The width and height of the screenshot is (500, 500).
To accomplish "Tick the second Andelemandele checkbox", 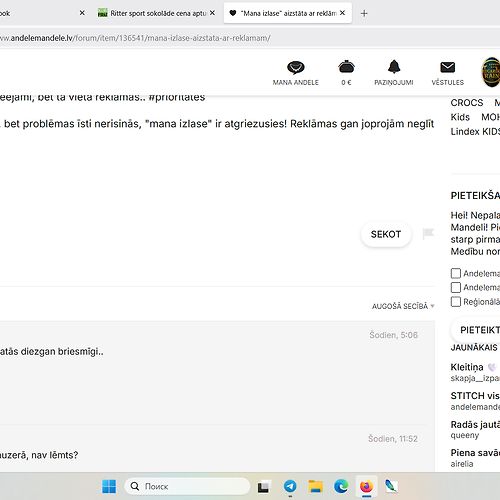I will click(x=456, y=287).
